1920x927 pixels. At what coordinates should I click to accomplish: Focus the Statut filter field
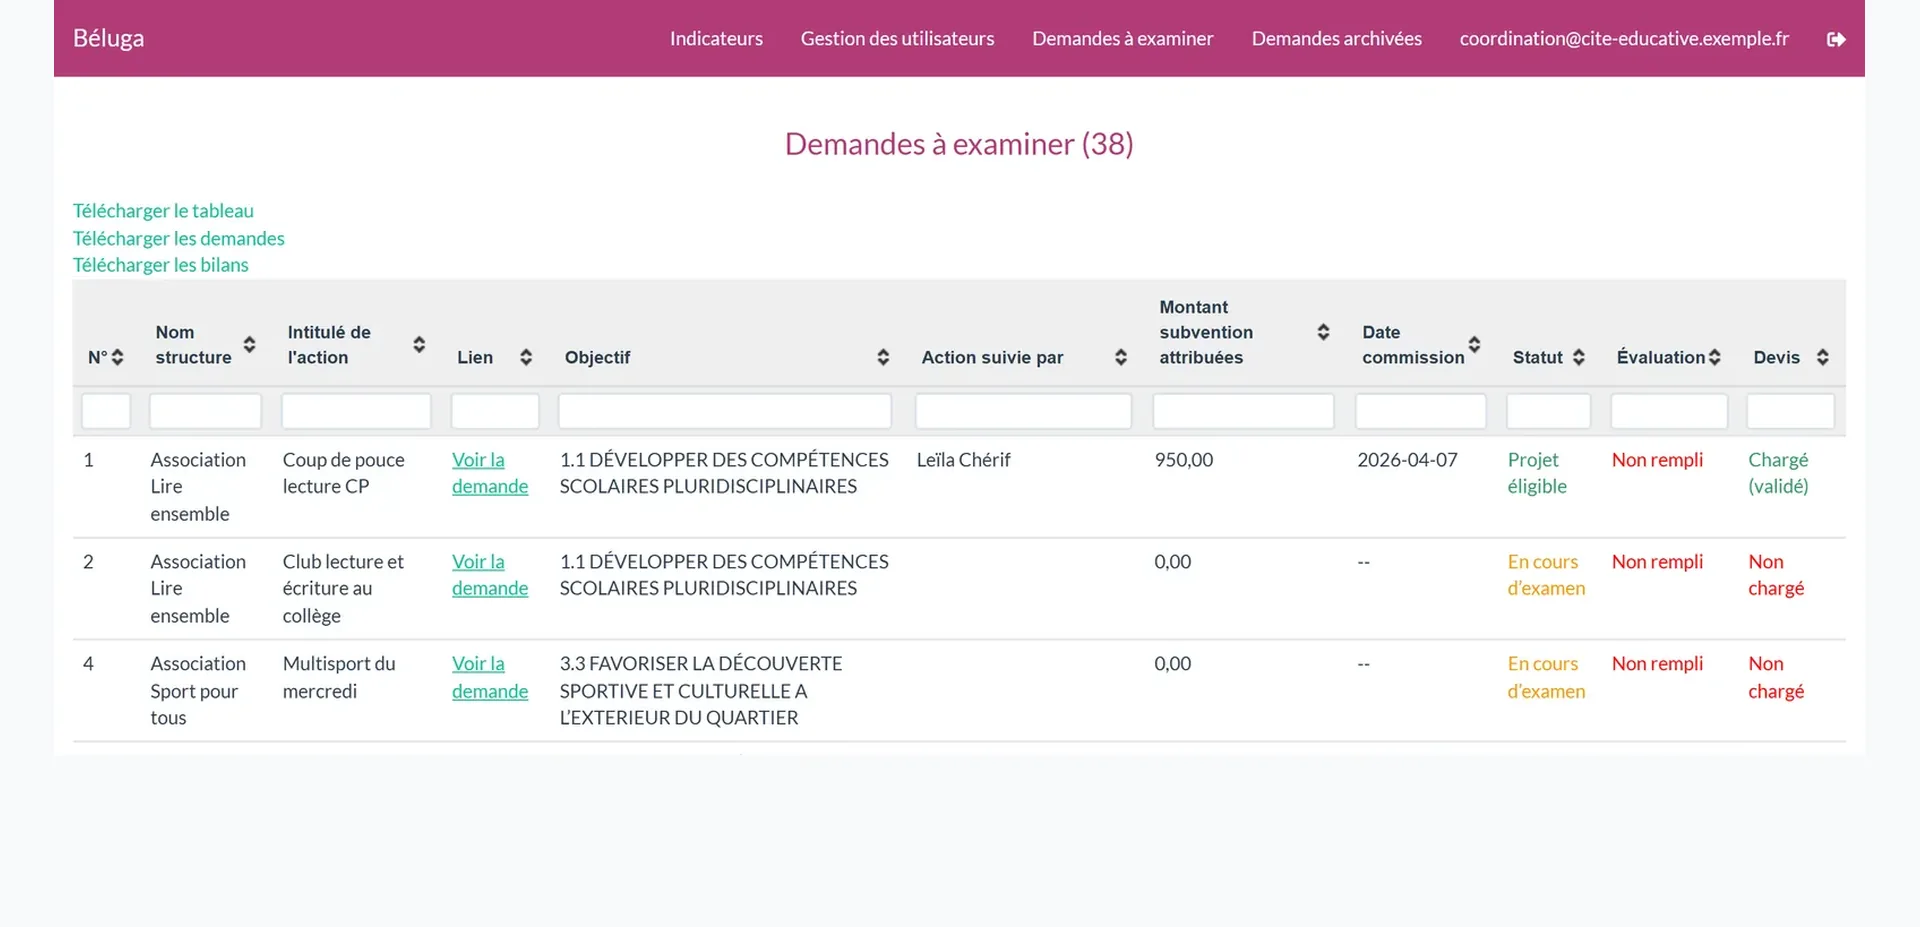[x=1549, y=411]
